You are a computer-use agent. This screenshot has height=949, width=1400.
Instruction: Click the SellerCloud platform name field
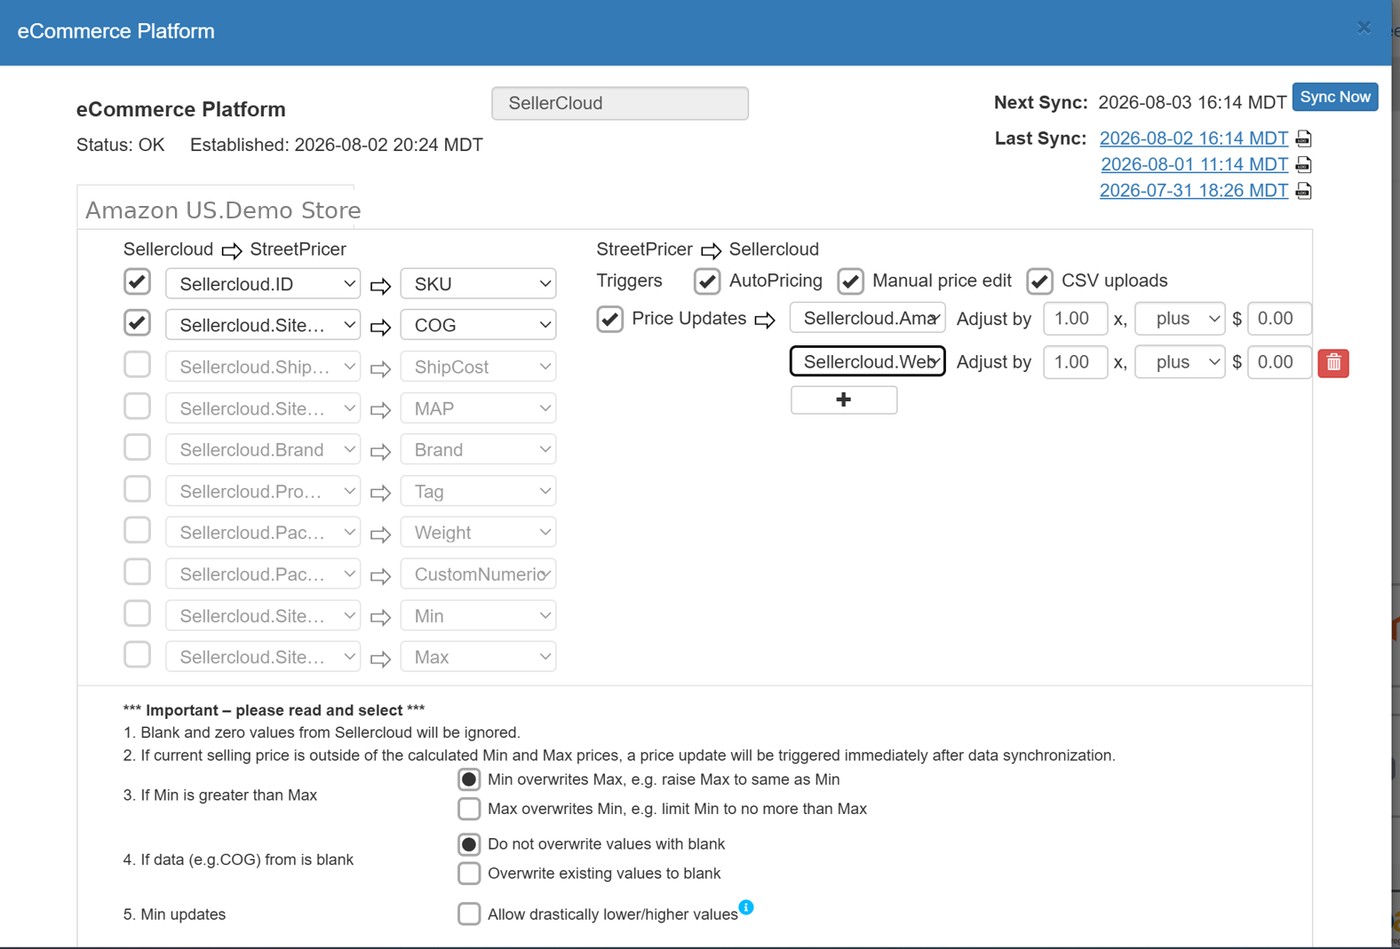[620, 103]
